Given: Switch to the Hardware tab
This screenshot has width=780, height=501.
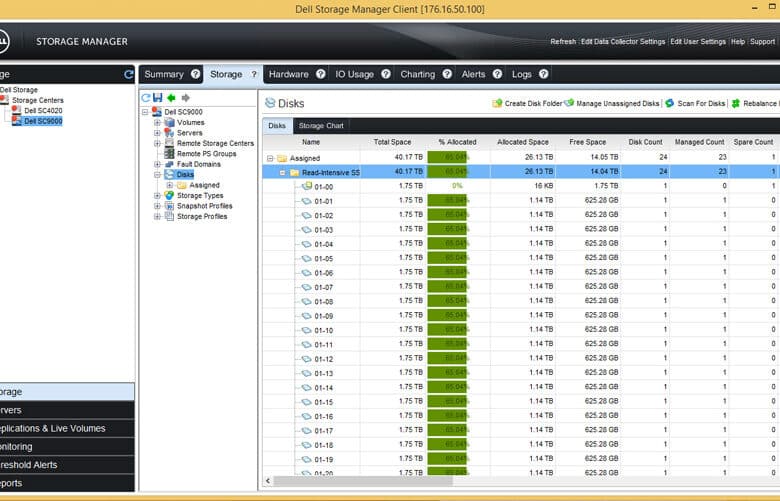Looking at the screenshot, I should 289,74.
